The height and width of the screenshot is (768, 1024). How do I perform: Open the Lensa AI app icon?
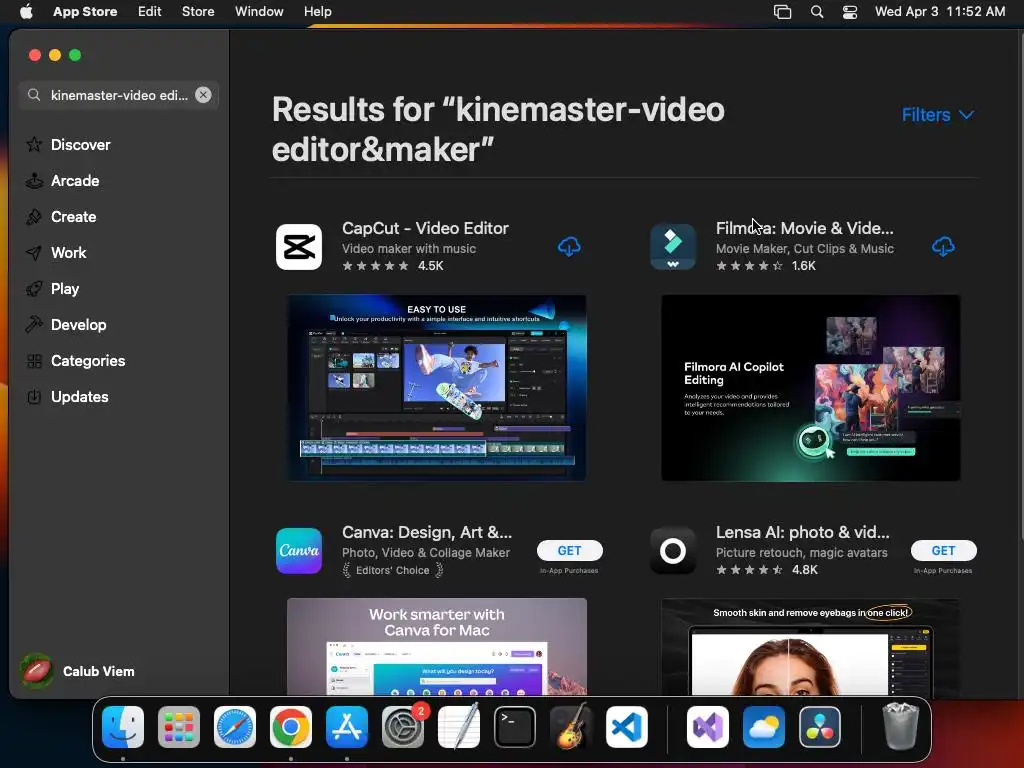coord(673,551)
